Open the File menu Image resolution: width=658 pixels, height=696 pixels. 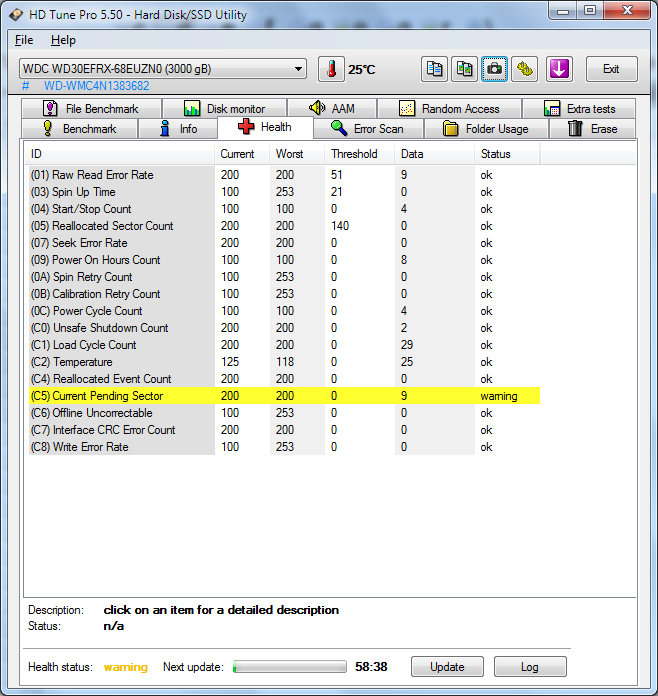(24, 40)
